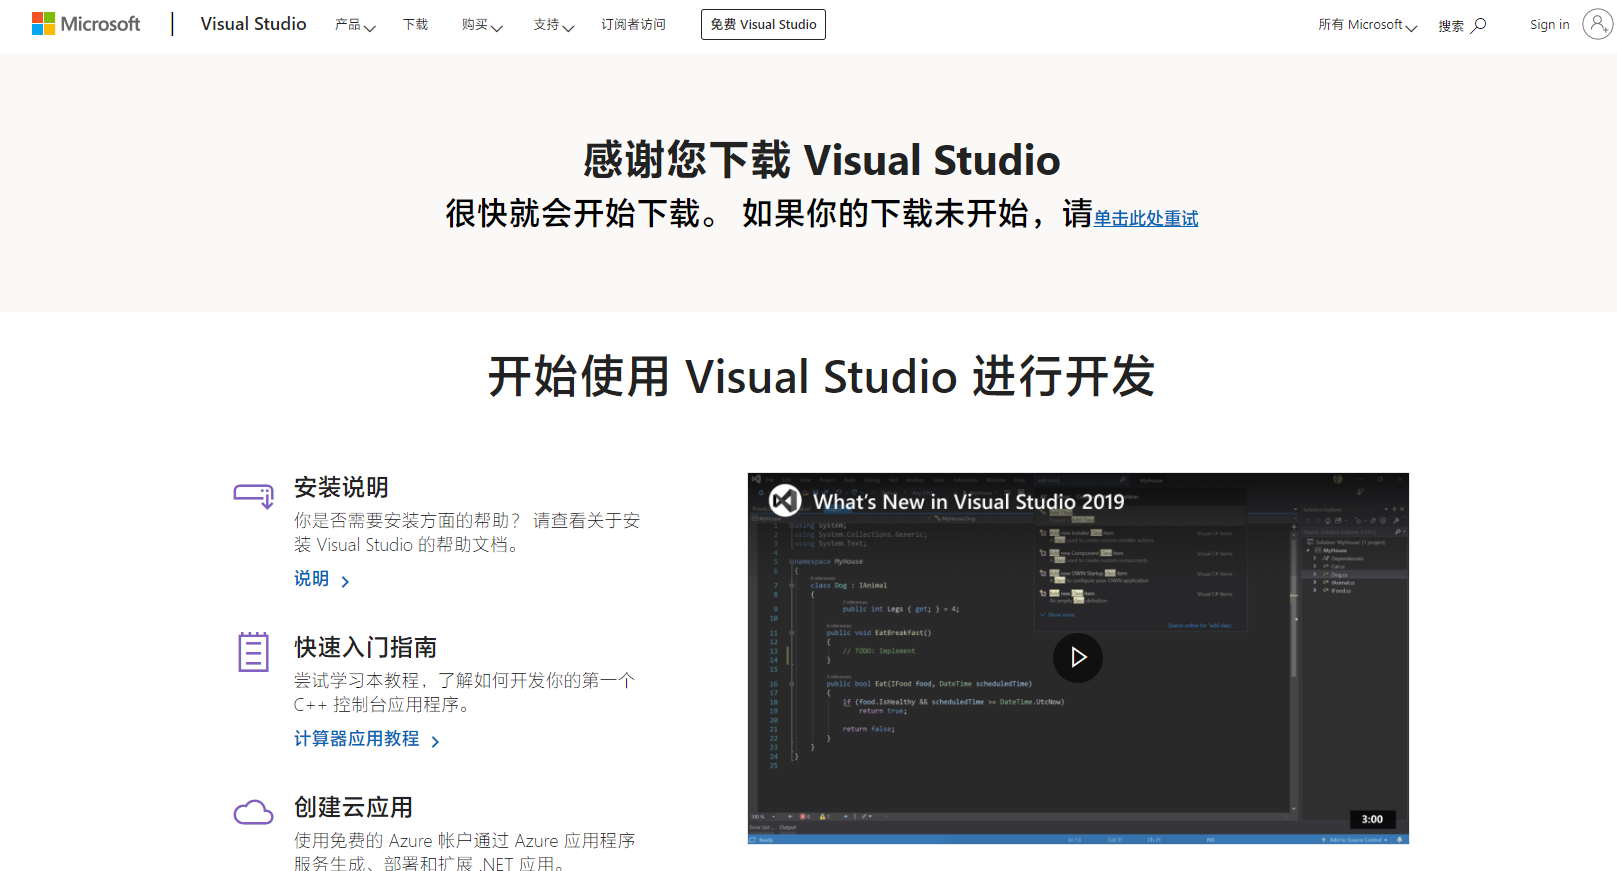Open the 计算器应用教程 link
This screenshot has width=1617, height=871.
[366, 739]
